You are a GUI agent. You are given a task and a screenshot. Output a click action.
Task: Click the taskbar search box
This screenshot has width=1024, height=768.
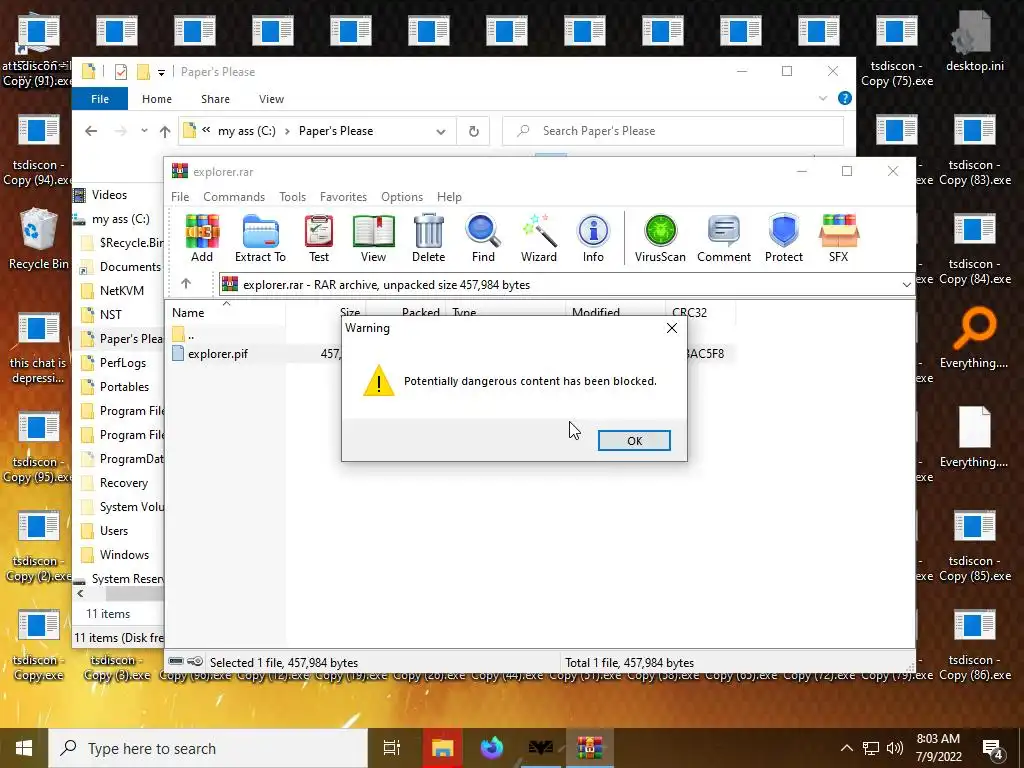click(x=208, y=748)
